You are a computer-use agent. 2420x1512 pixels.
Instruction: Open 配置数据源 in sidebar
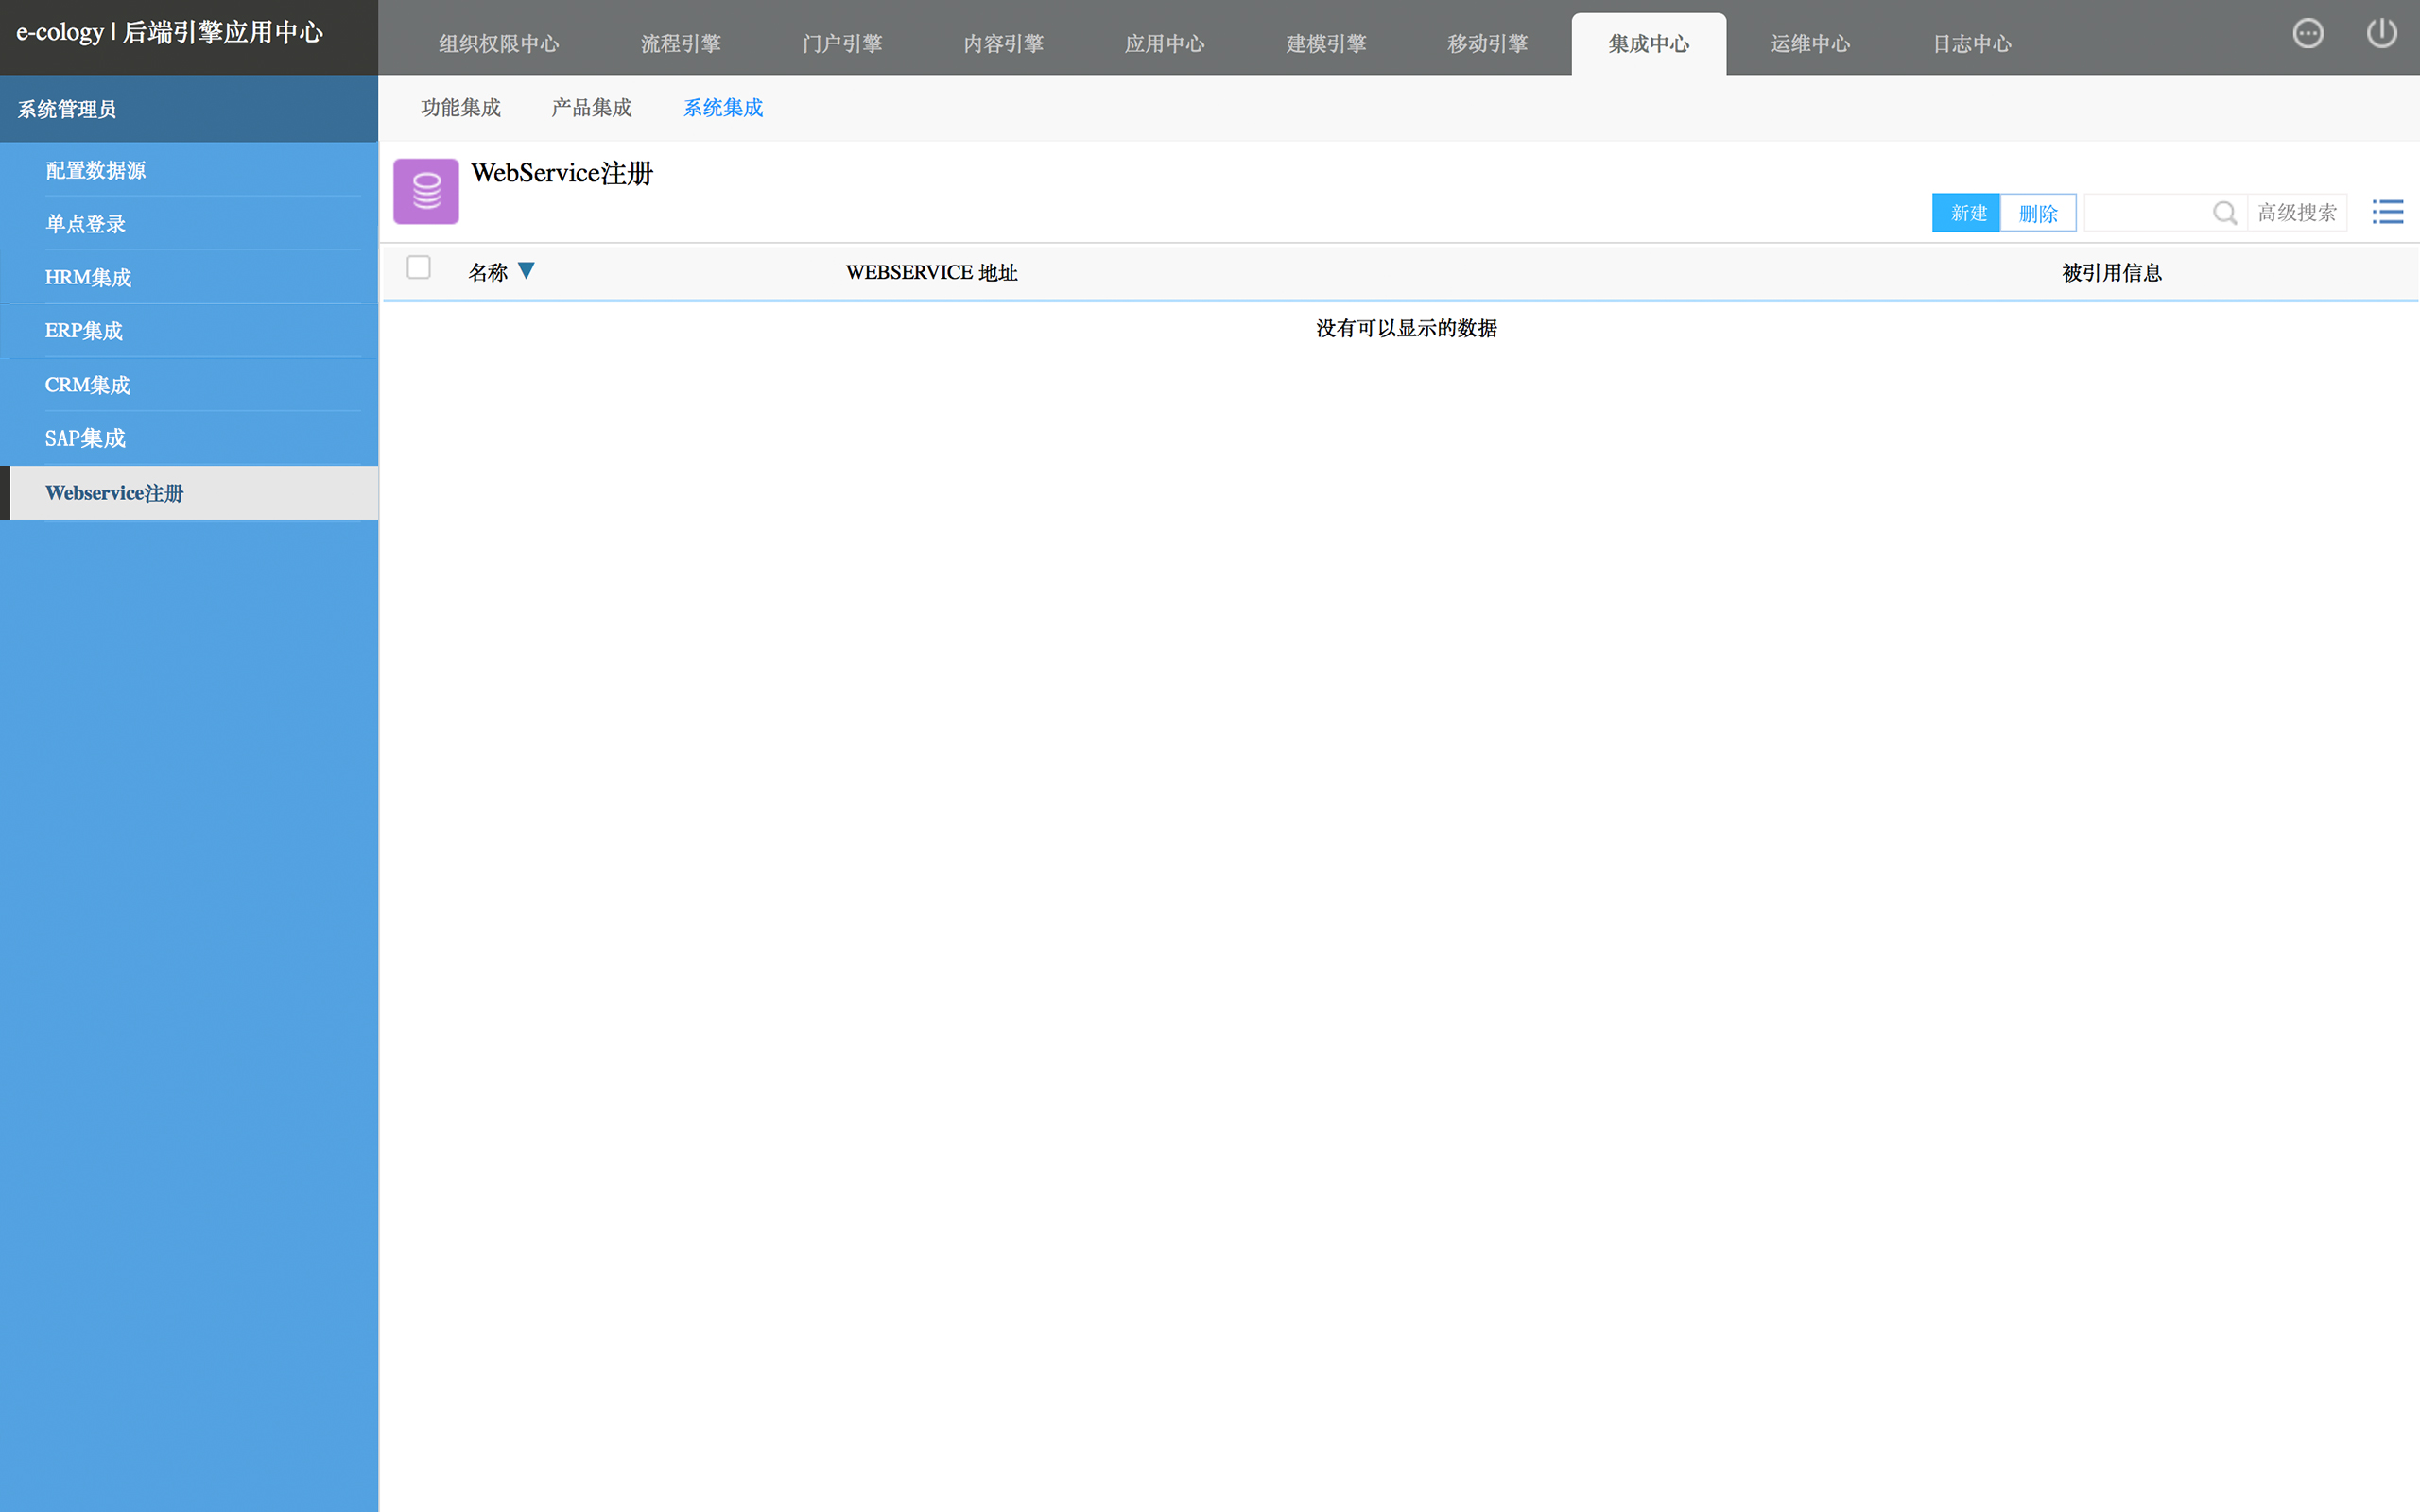pyautogui.click(x=96, y=171)
